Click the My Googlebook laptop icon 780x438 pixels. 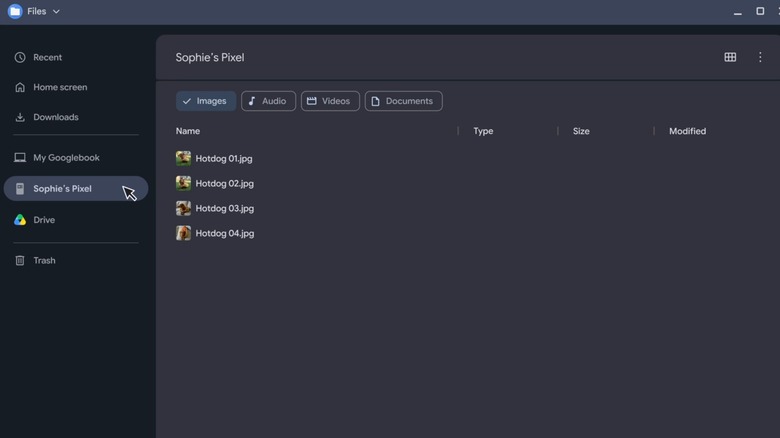pyautogui.click(x=20, y=158)
